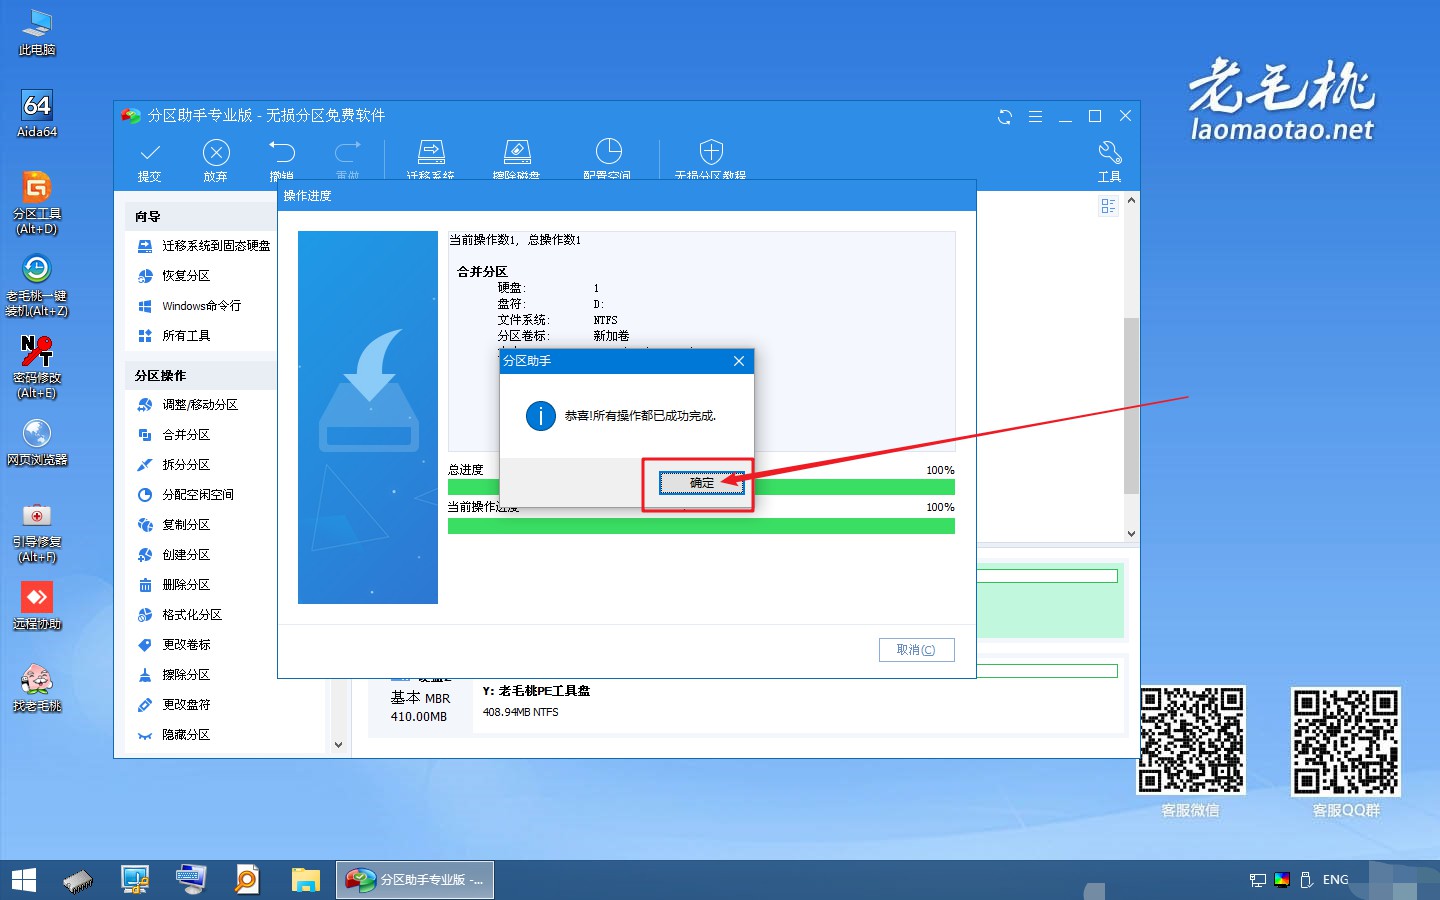Click the 取消(C) button in the progress window
This screenshot has height=900, width=1440.
[x=917, y=650]
